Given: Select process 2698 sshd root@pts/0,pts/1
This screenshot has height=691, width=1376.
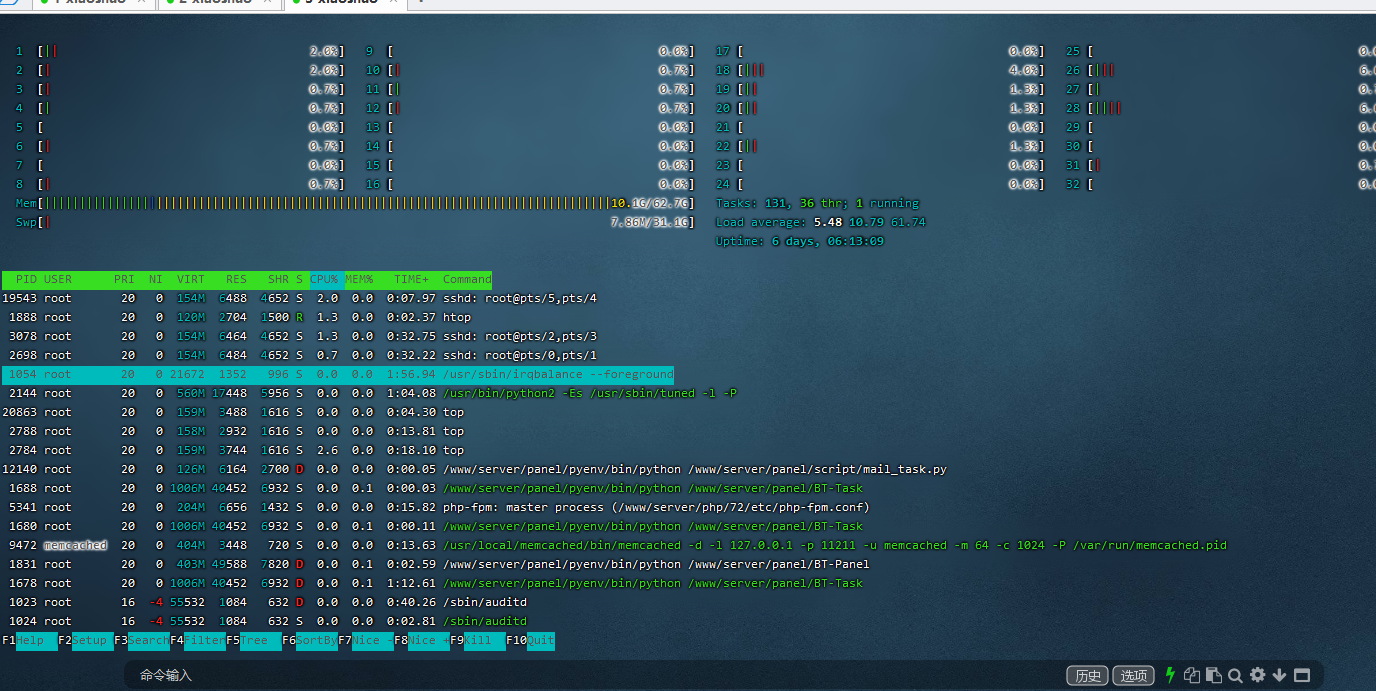Looking at the screenshot, I should click(x=300, y=355).
